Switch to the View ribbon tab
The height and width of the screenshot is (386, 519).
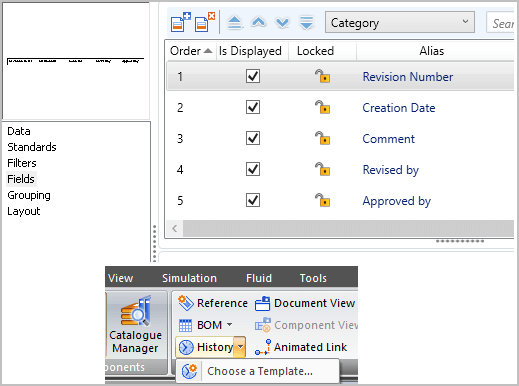(120, 278)
